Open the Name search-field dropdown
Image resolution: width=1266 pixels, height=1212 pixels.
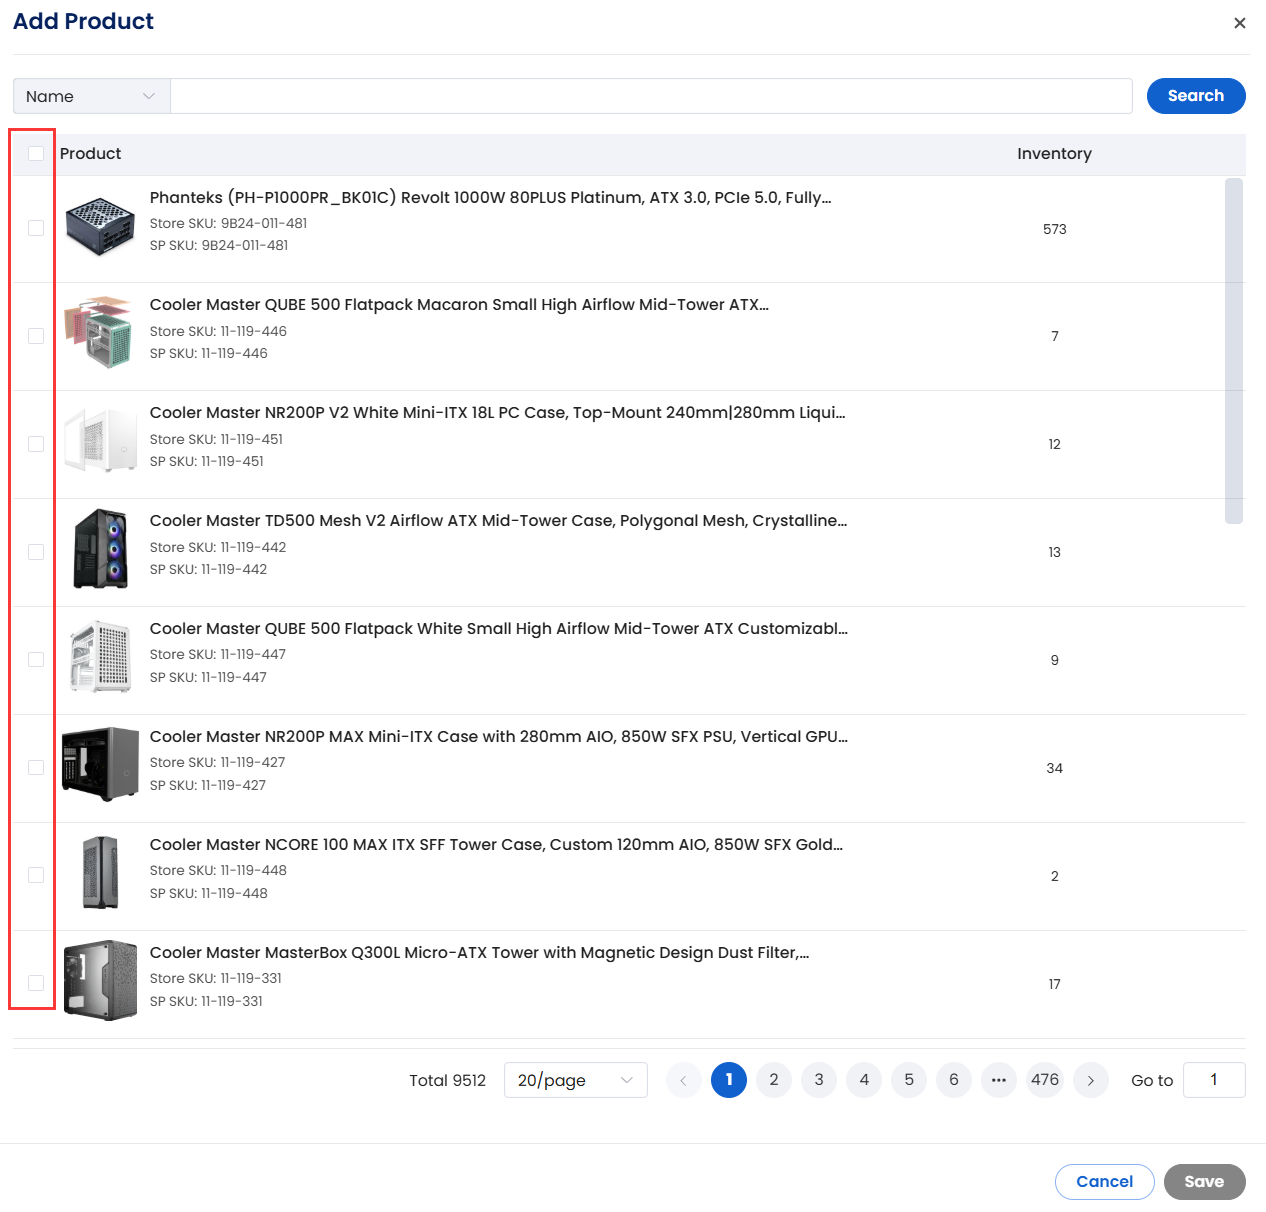[x=92, y=96]
